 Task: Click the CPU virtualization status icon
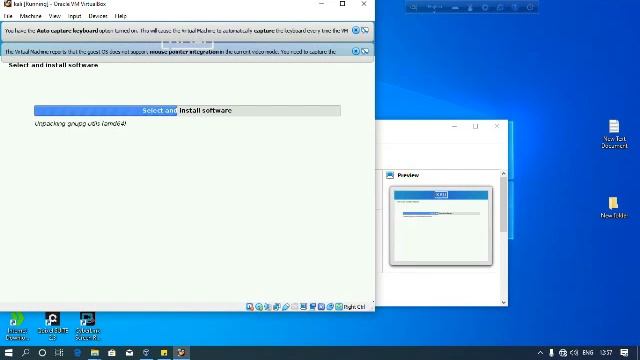(321, 307)
